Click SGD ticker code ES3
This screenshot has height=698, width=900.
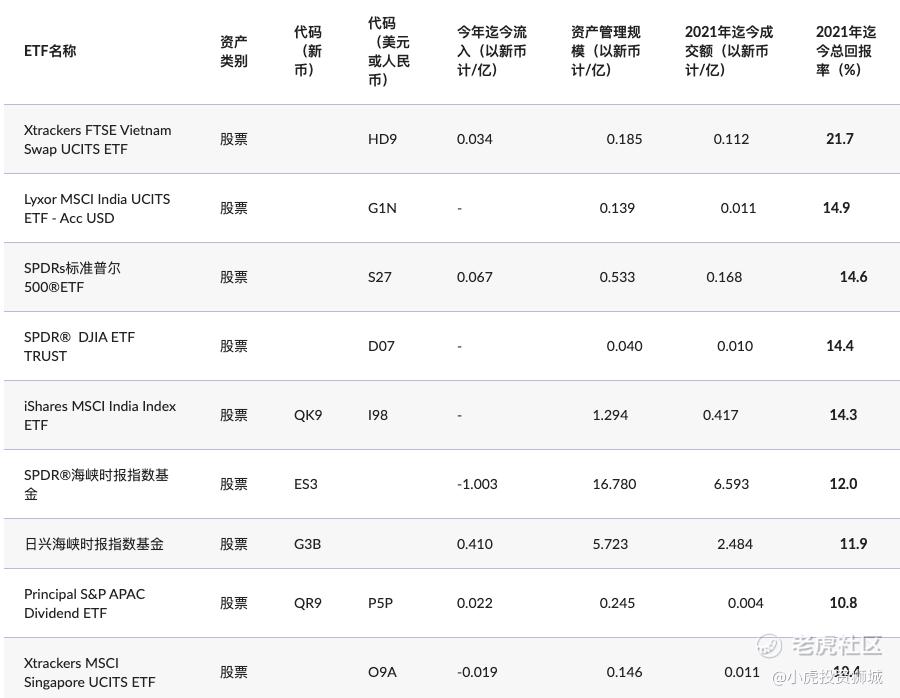[x=305, y=484]
